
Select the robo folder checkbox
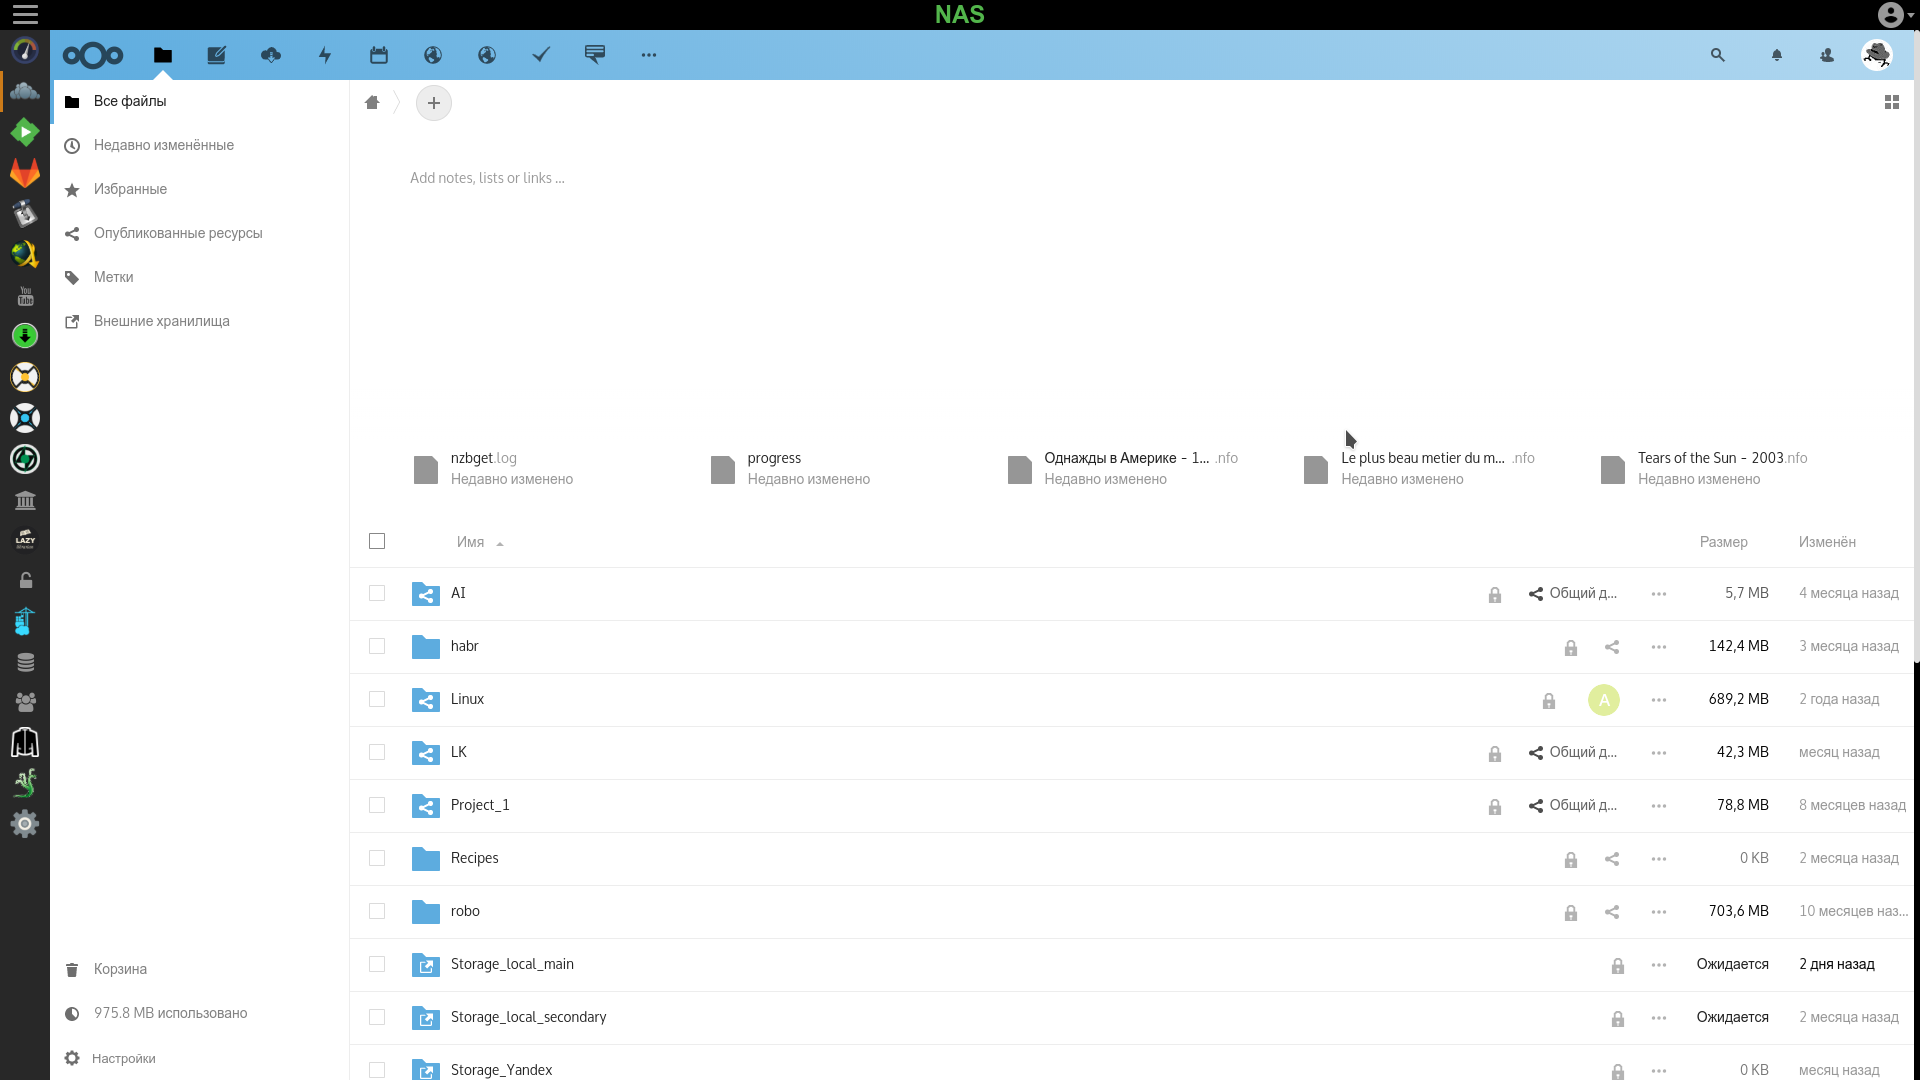pyautogui.click(x=377, y=911)
